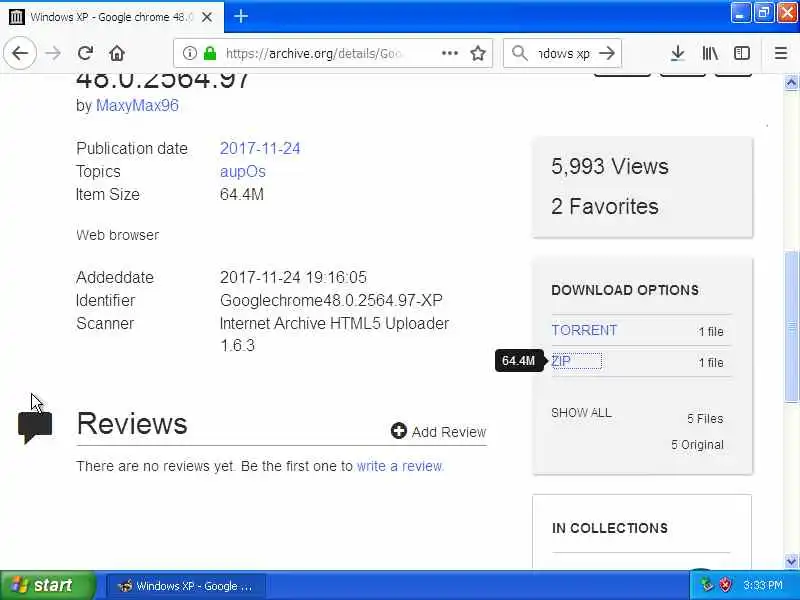
Task: Click scrollbar up arrow
Action: 791,83
